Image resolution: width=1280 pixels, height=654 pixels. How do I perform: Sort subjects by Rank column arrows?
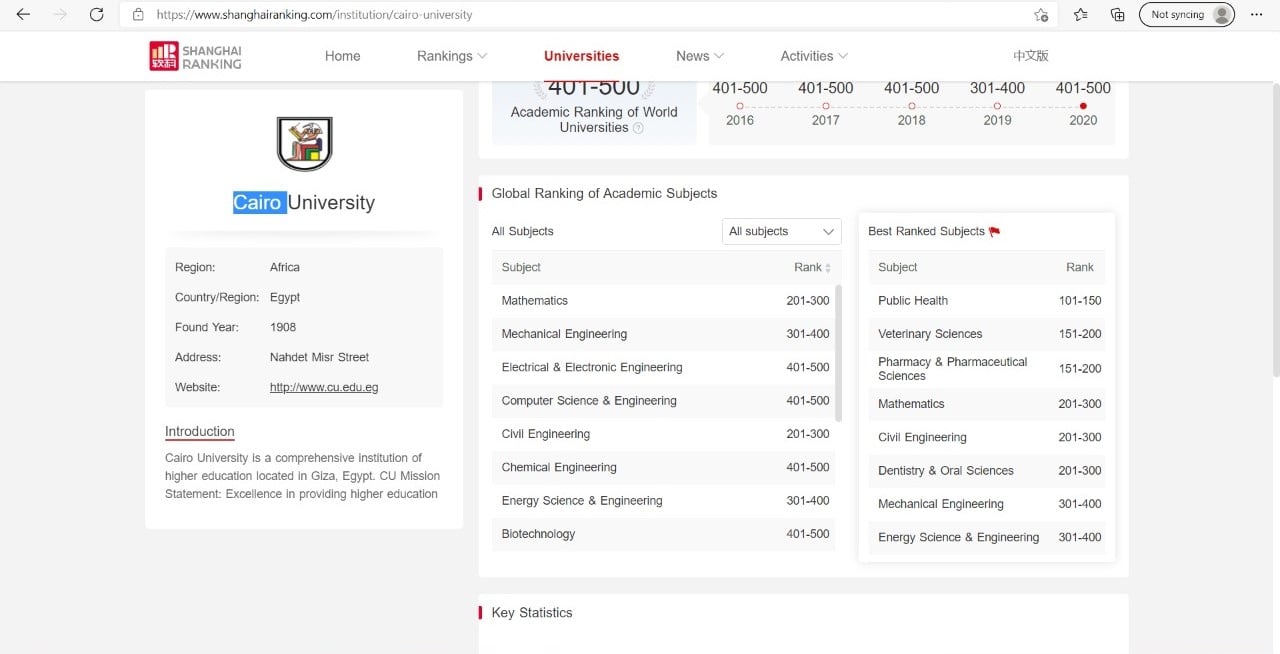pos(827,268)
